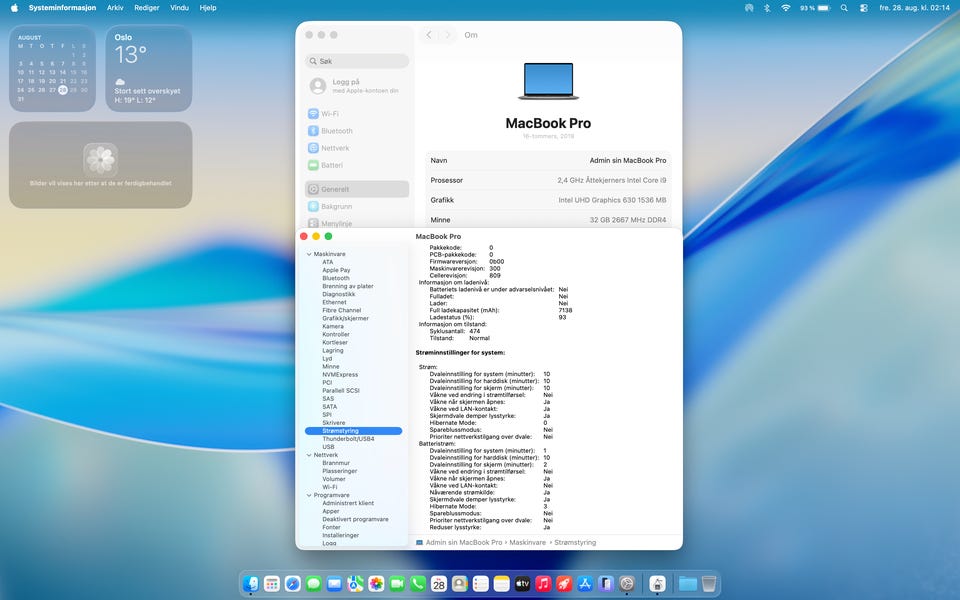Select Strømstyring in the hardware tree
The height and width of the screenshot is (600, 960).
(x=353, y=431)
